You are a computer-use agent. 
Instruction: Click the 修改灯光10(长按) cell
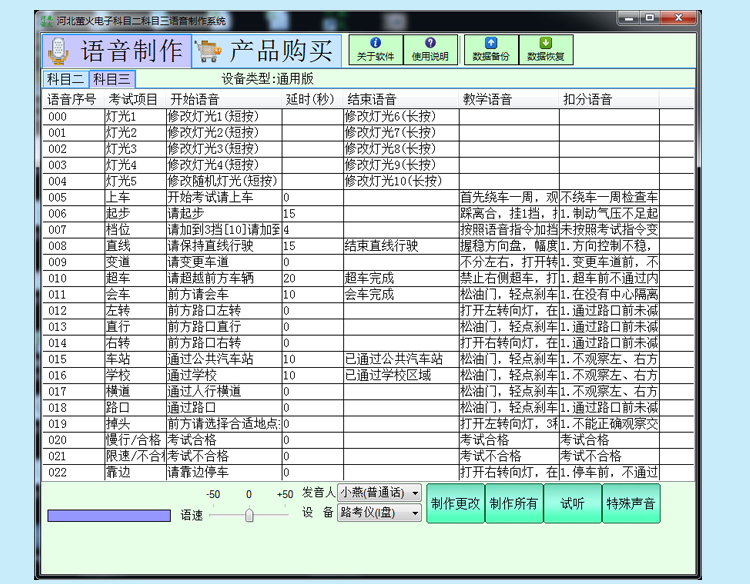click(401, 181)
